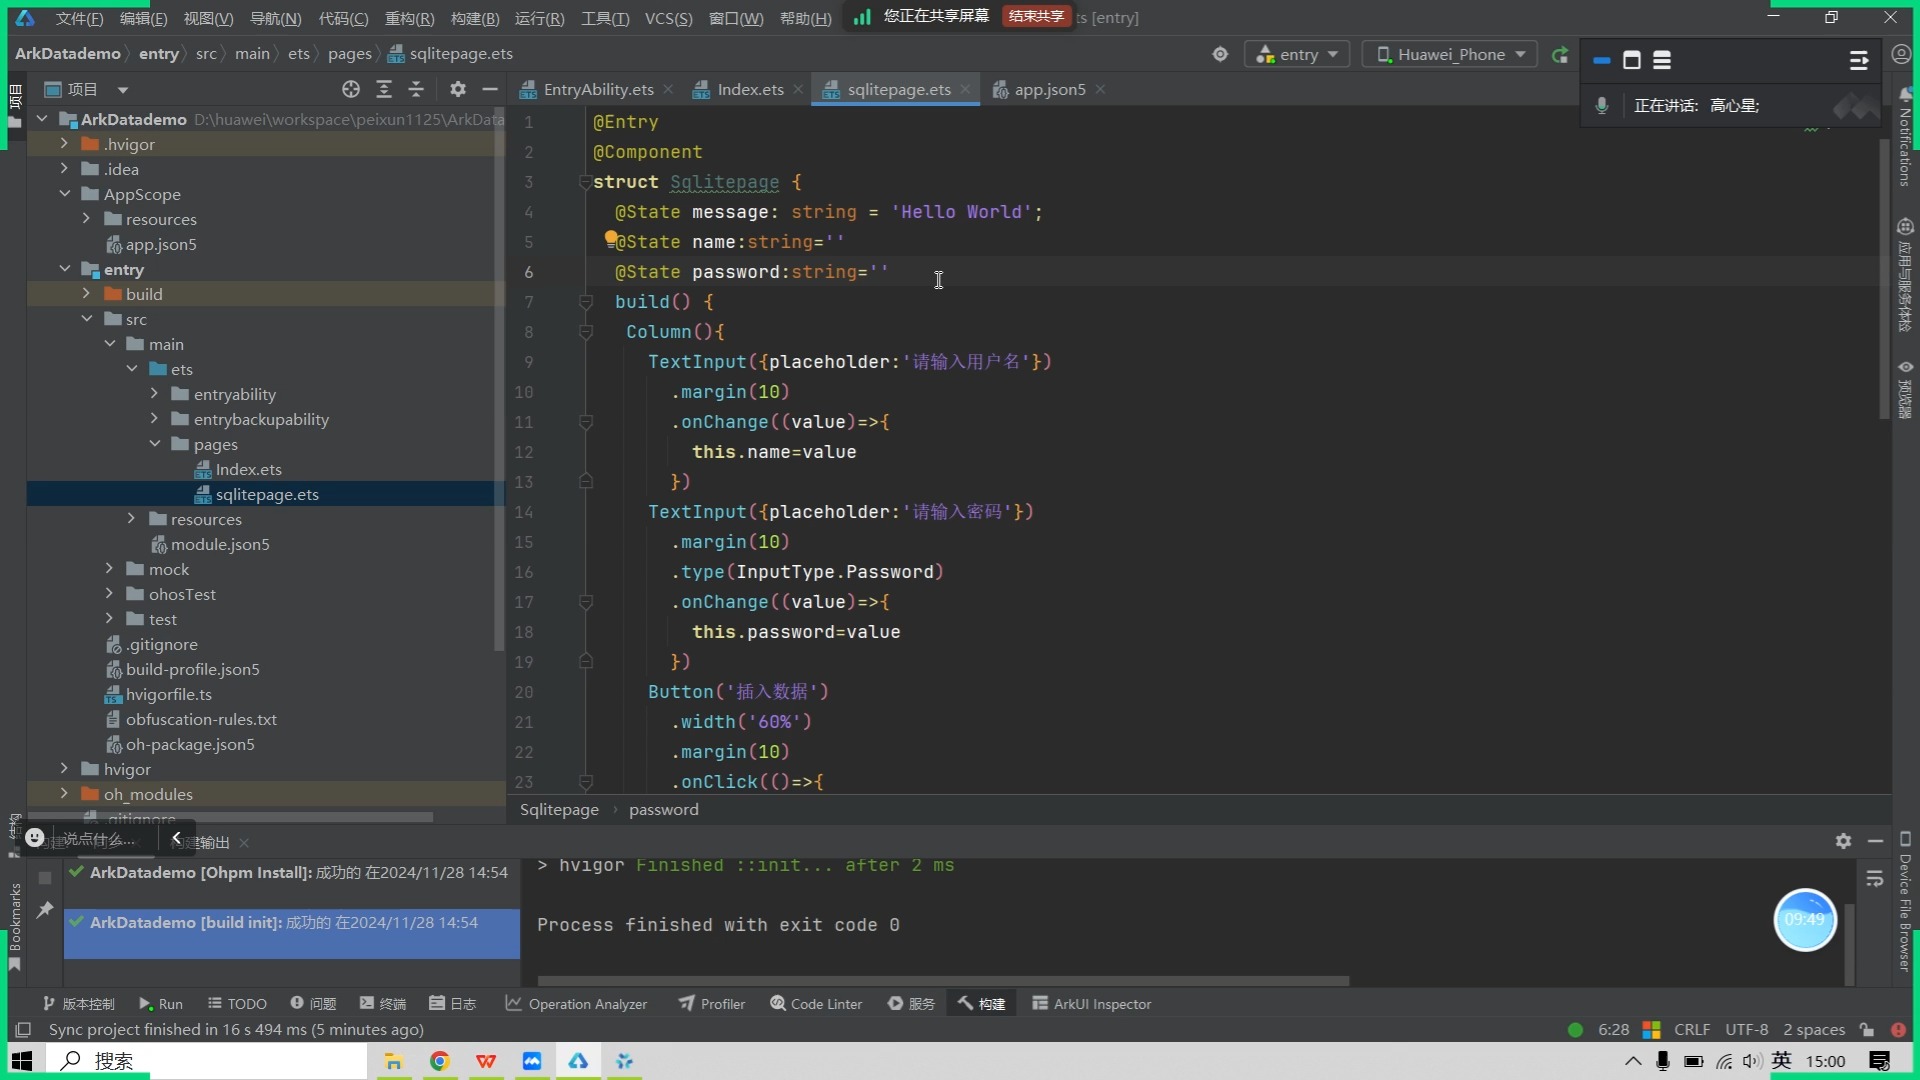The image size is (1920, 1080).
Task: Click the gear icon in build output panel
Action: pyautogui.click(x=1843, y=841)
